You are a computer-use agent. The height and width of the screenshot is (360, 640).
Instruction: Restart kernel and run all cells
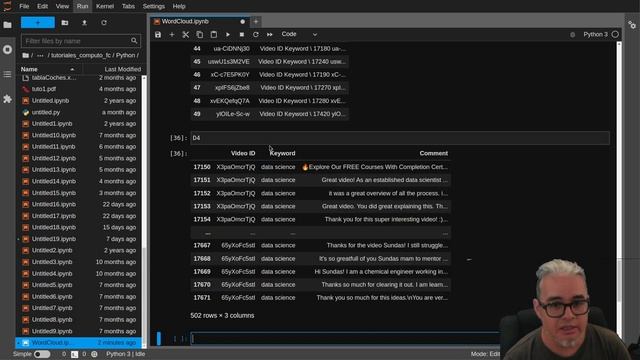click(x=270, y=35)
